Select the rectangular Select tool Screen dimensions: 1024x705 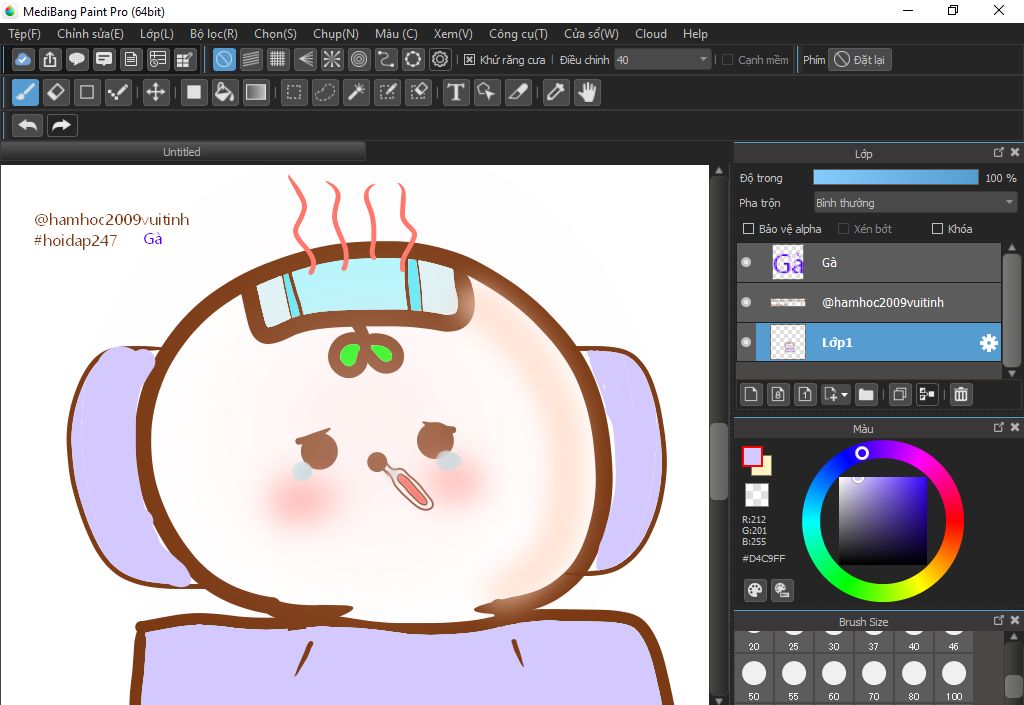[x=294, y=93]
